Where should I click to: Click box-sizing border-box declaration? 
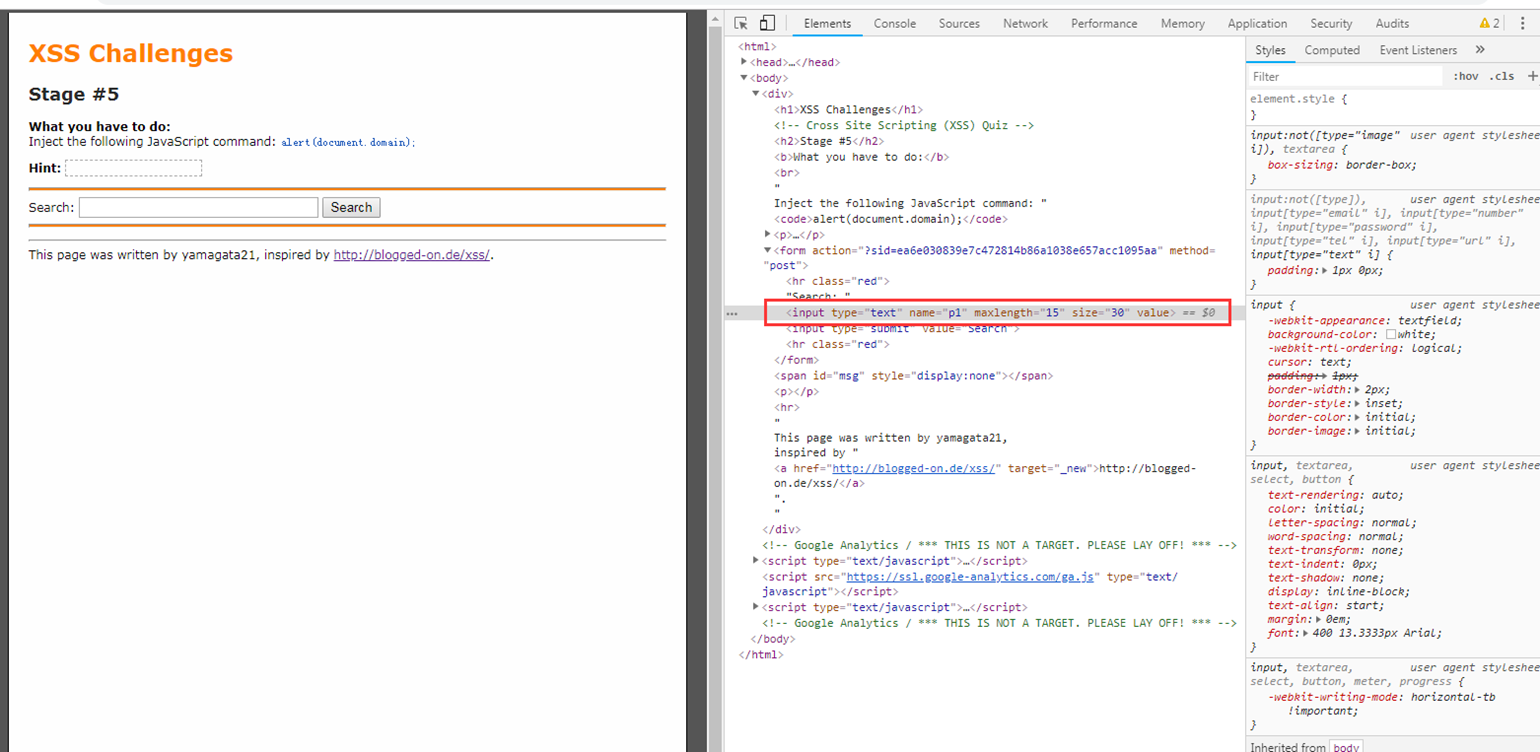(1342, 165)
